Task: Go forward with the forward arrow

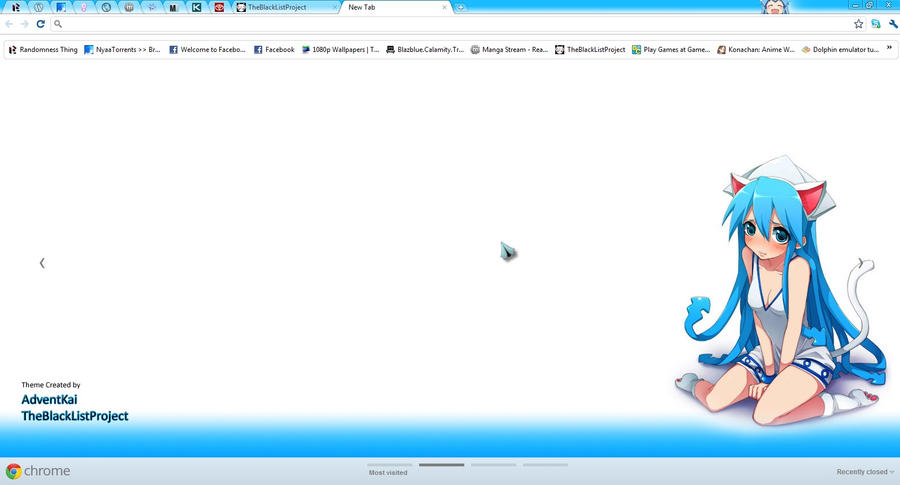Action: point(25,24)
